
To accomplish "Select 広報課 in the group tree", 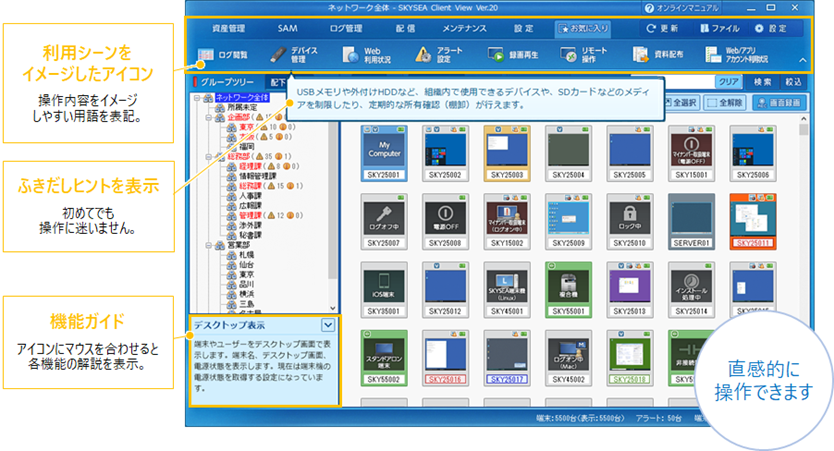I will point(251,206).
